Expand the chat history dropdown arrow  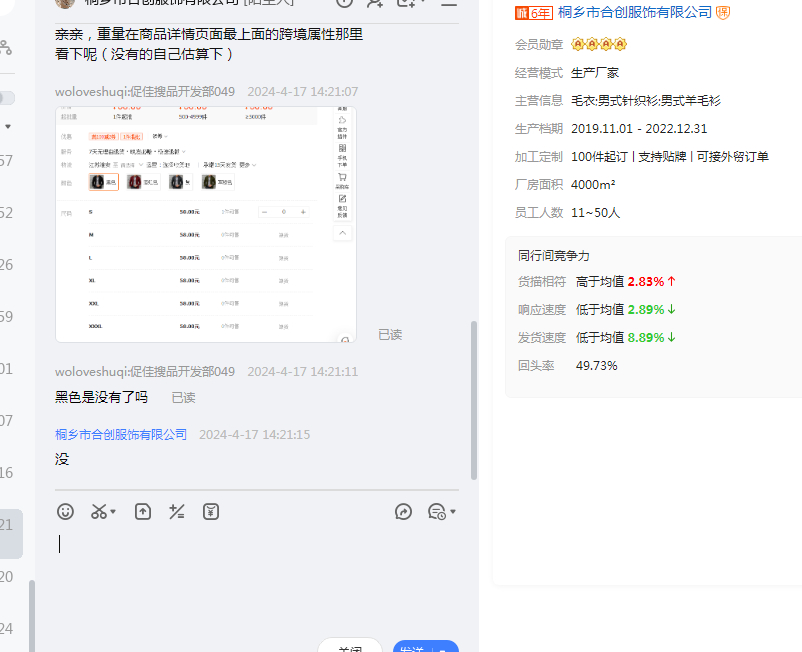(453, 512)
